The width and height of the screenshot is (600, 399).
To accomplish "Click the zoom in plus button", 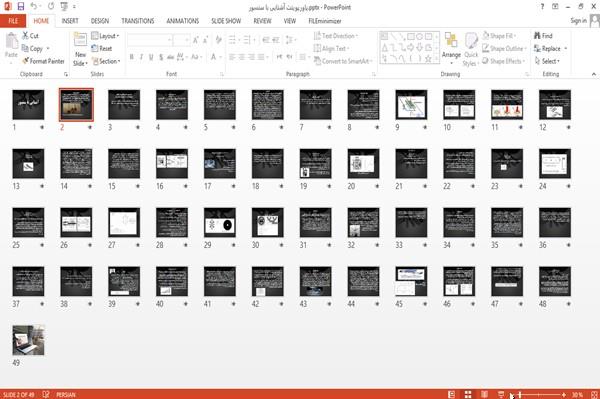I will [563, 394].
